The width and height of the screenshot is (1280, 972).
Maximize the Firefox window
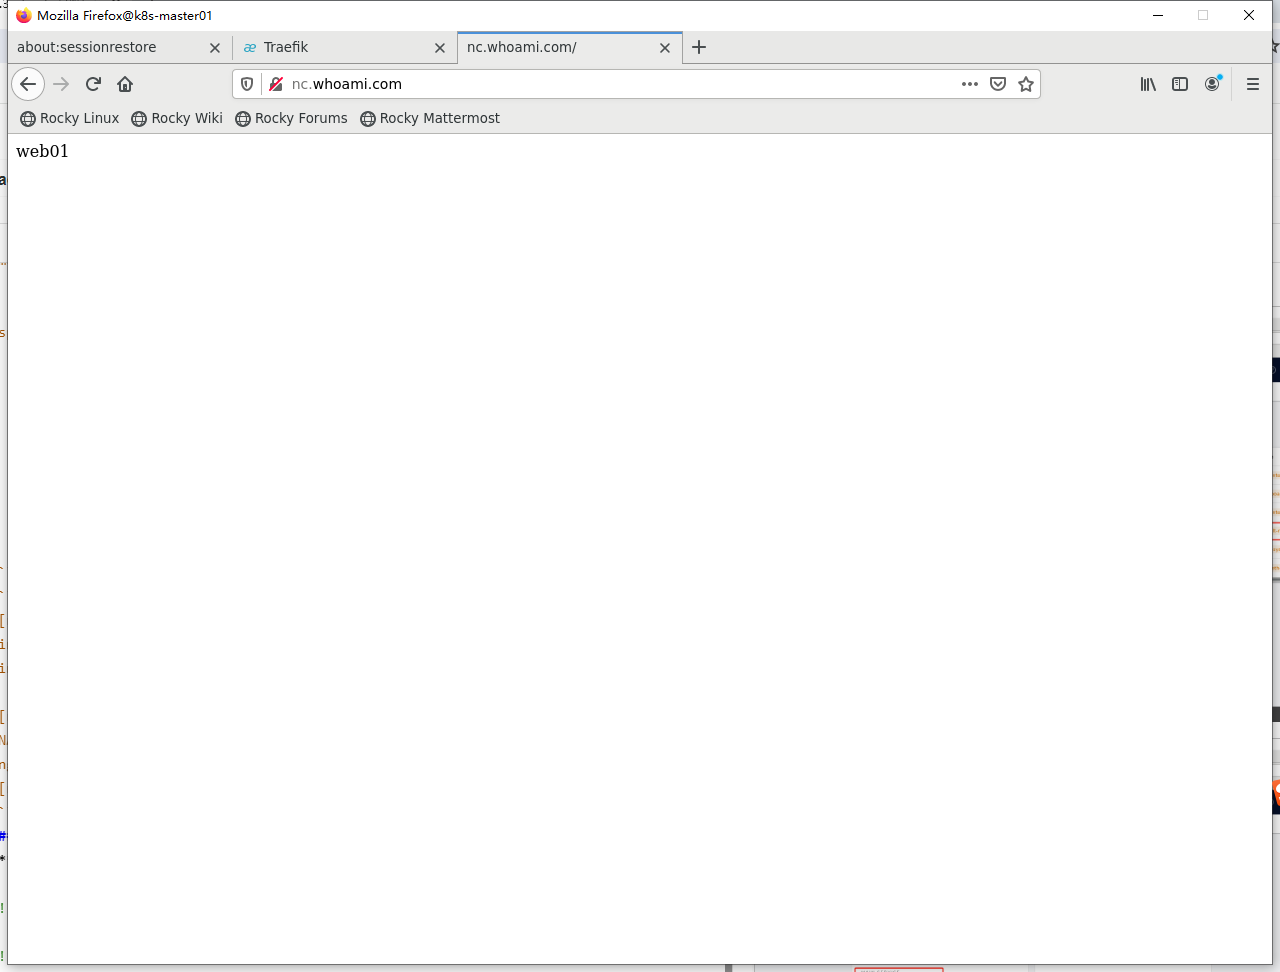click(x=1203, y=15)
